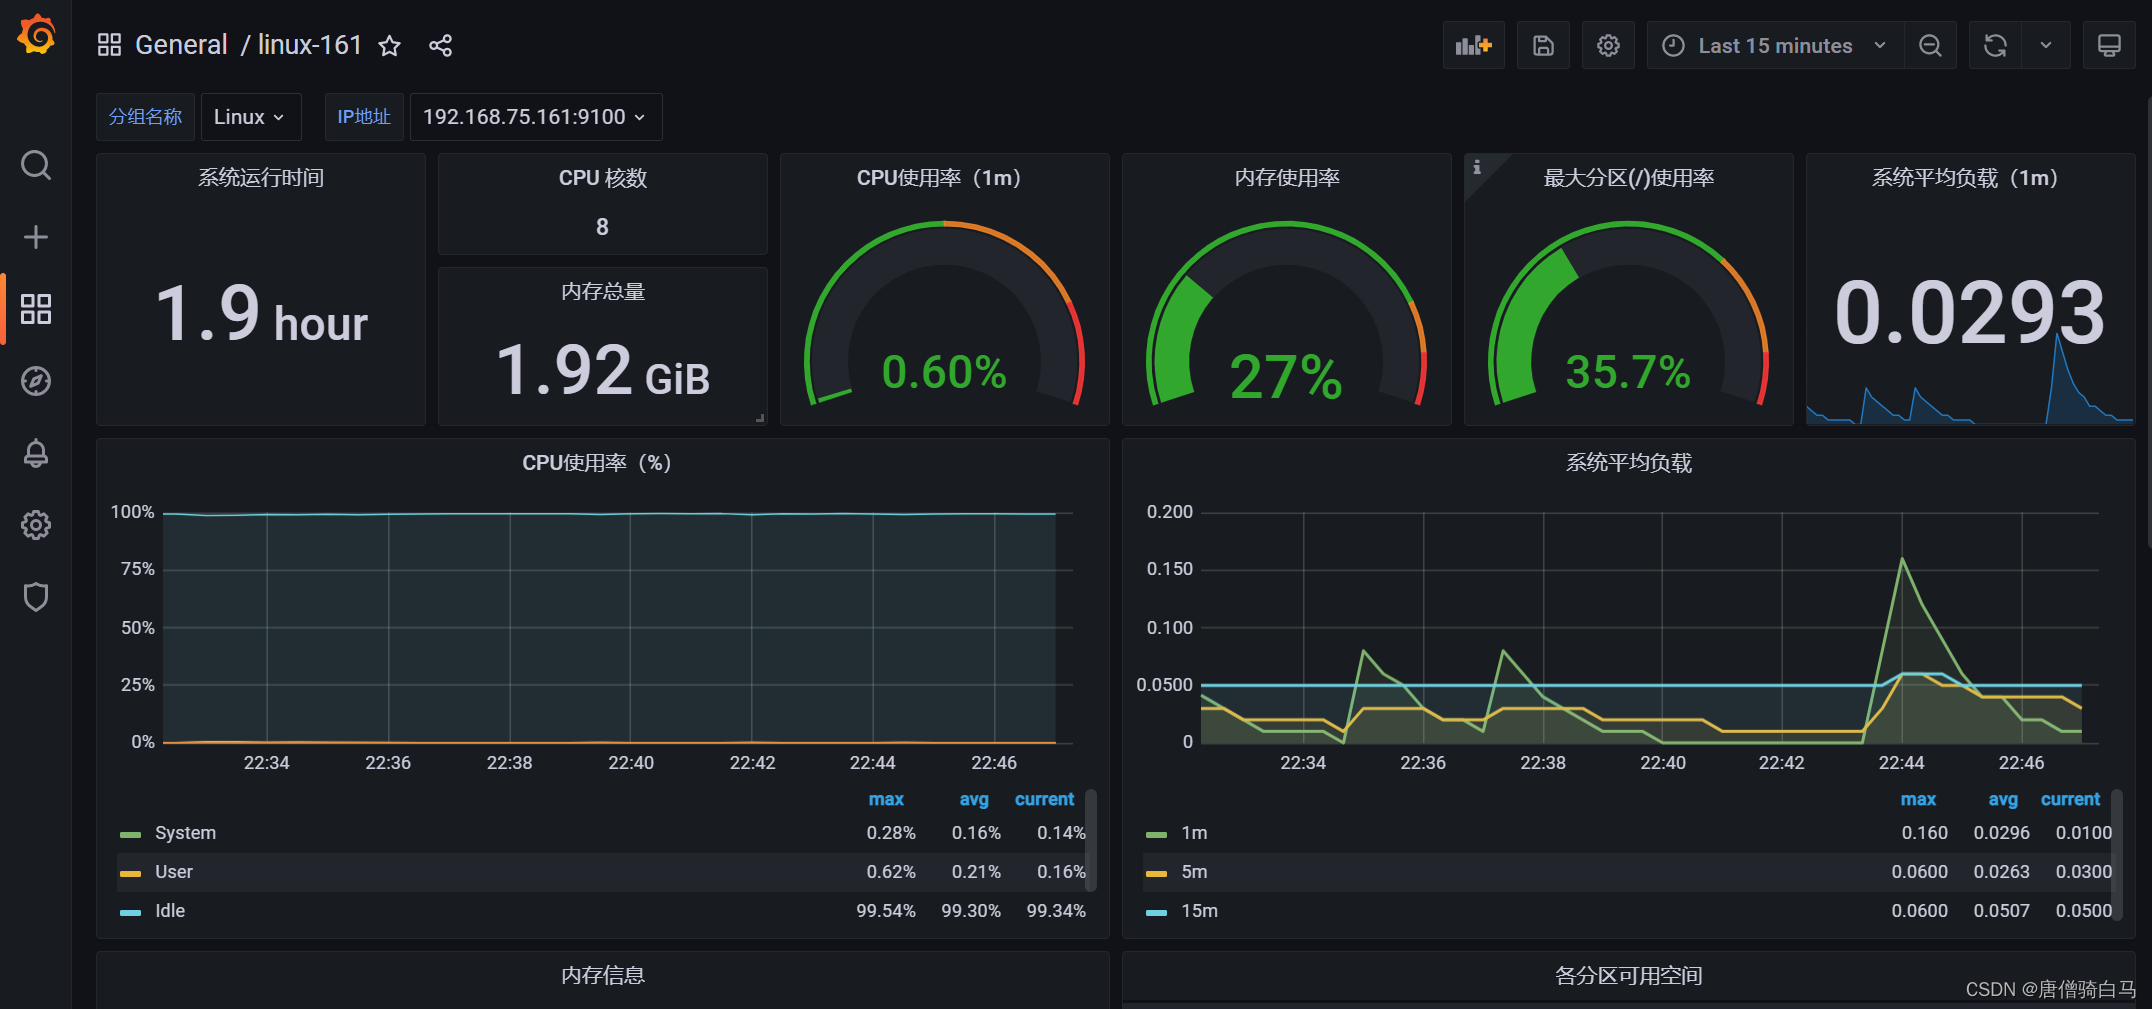Change the System series color swatch
Image resolution: width=2152 pixels, height=1009 pixels.
pos(131,834)
